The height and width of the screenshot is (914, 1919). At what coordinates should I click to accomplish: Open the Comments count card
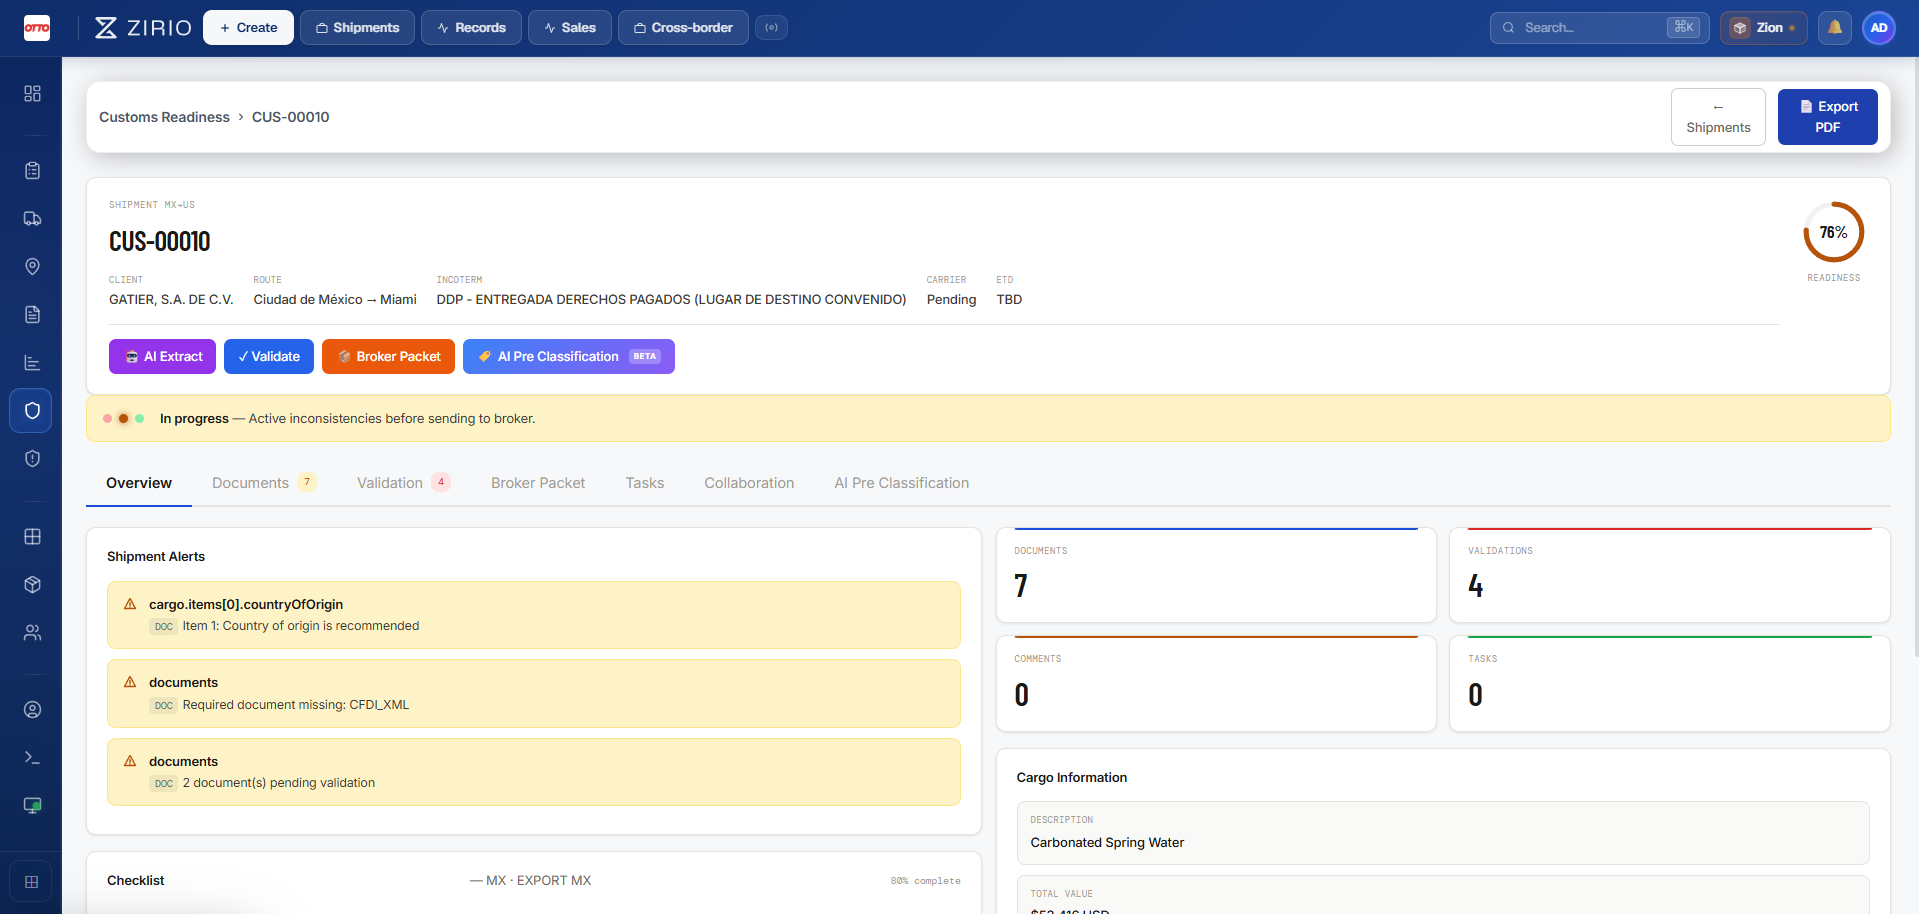tap(1216, 683)
